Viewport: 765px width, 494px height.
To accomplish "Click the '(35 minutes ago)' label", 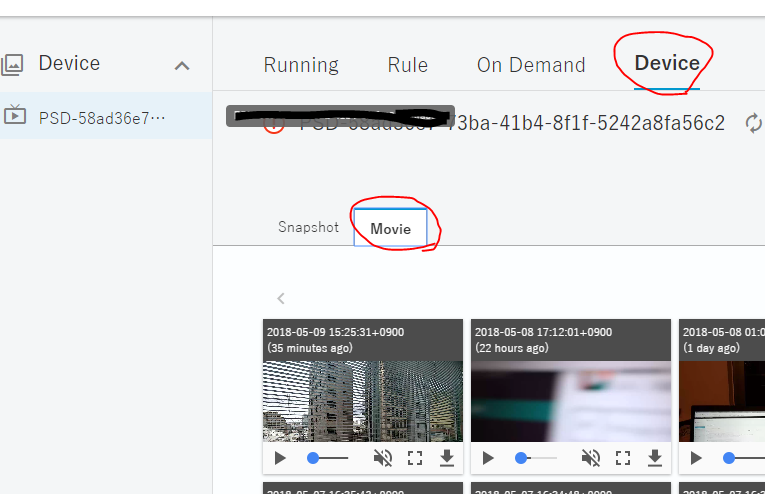I will pos(309,348).
